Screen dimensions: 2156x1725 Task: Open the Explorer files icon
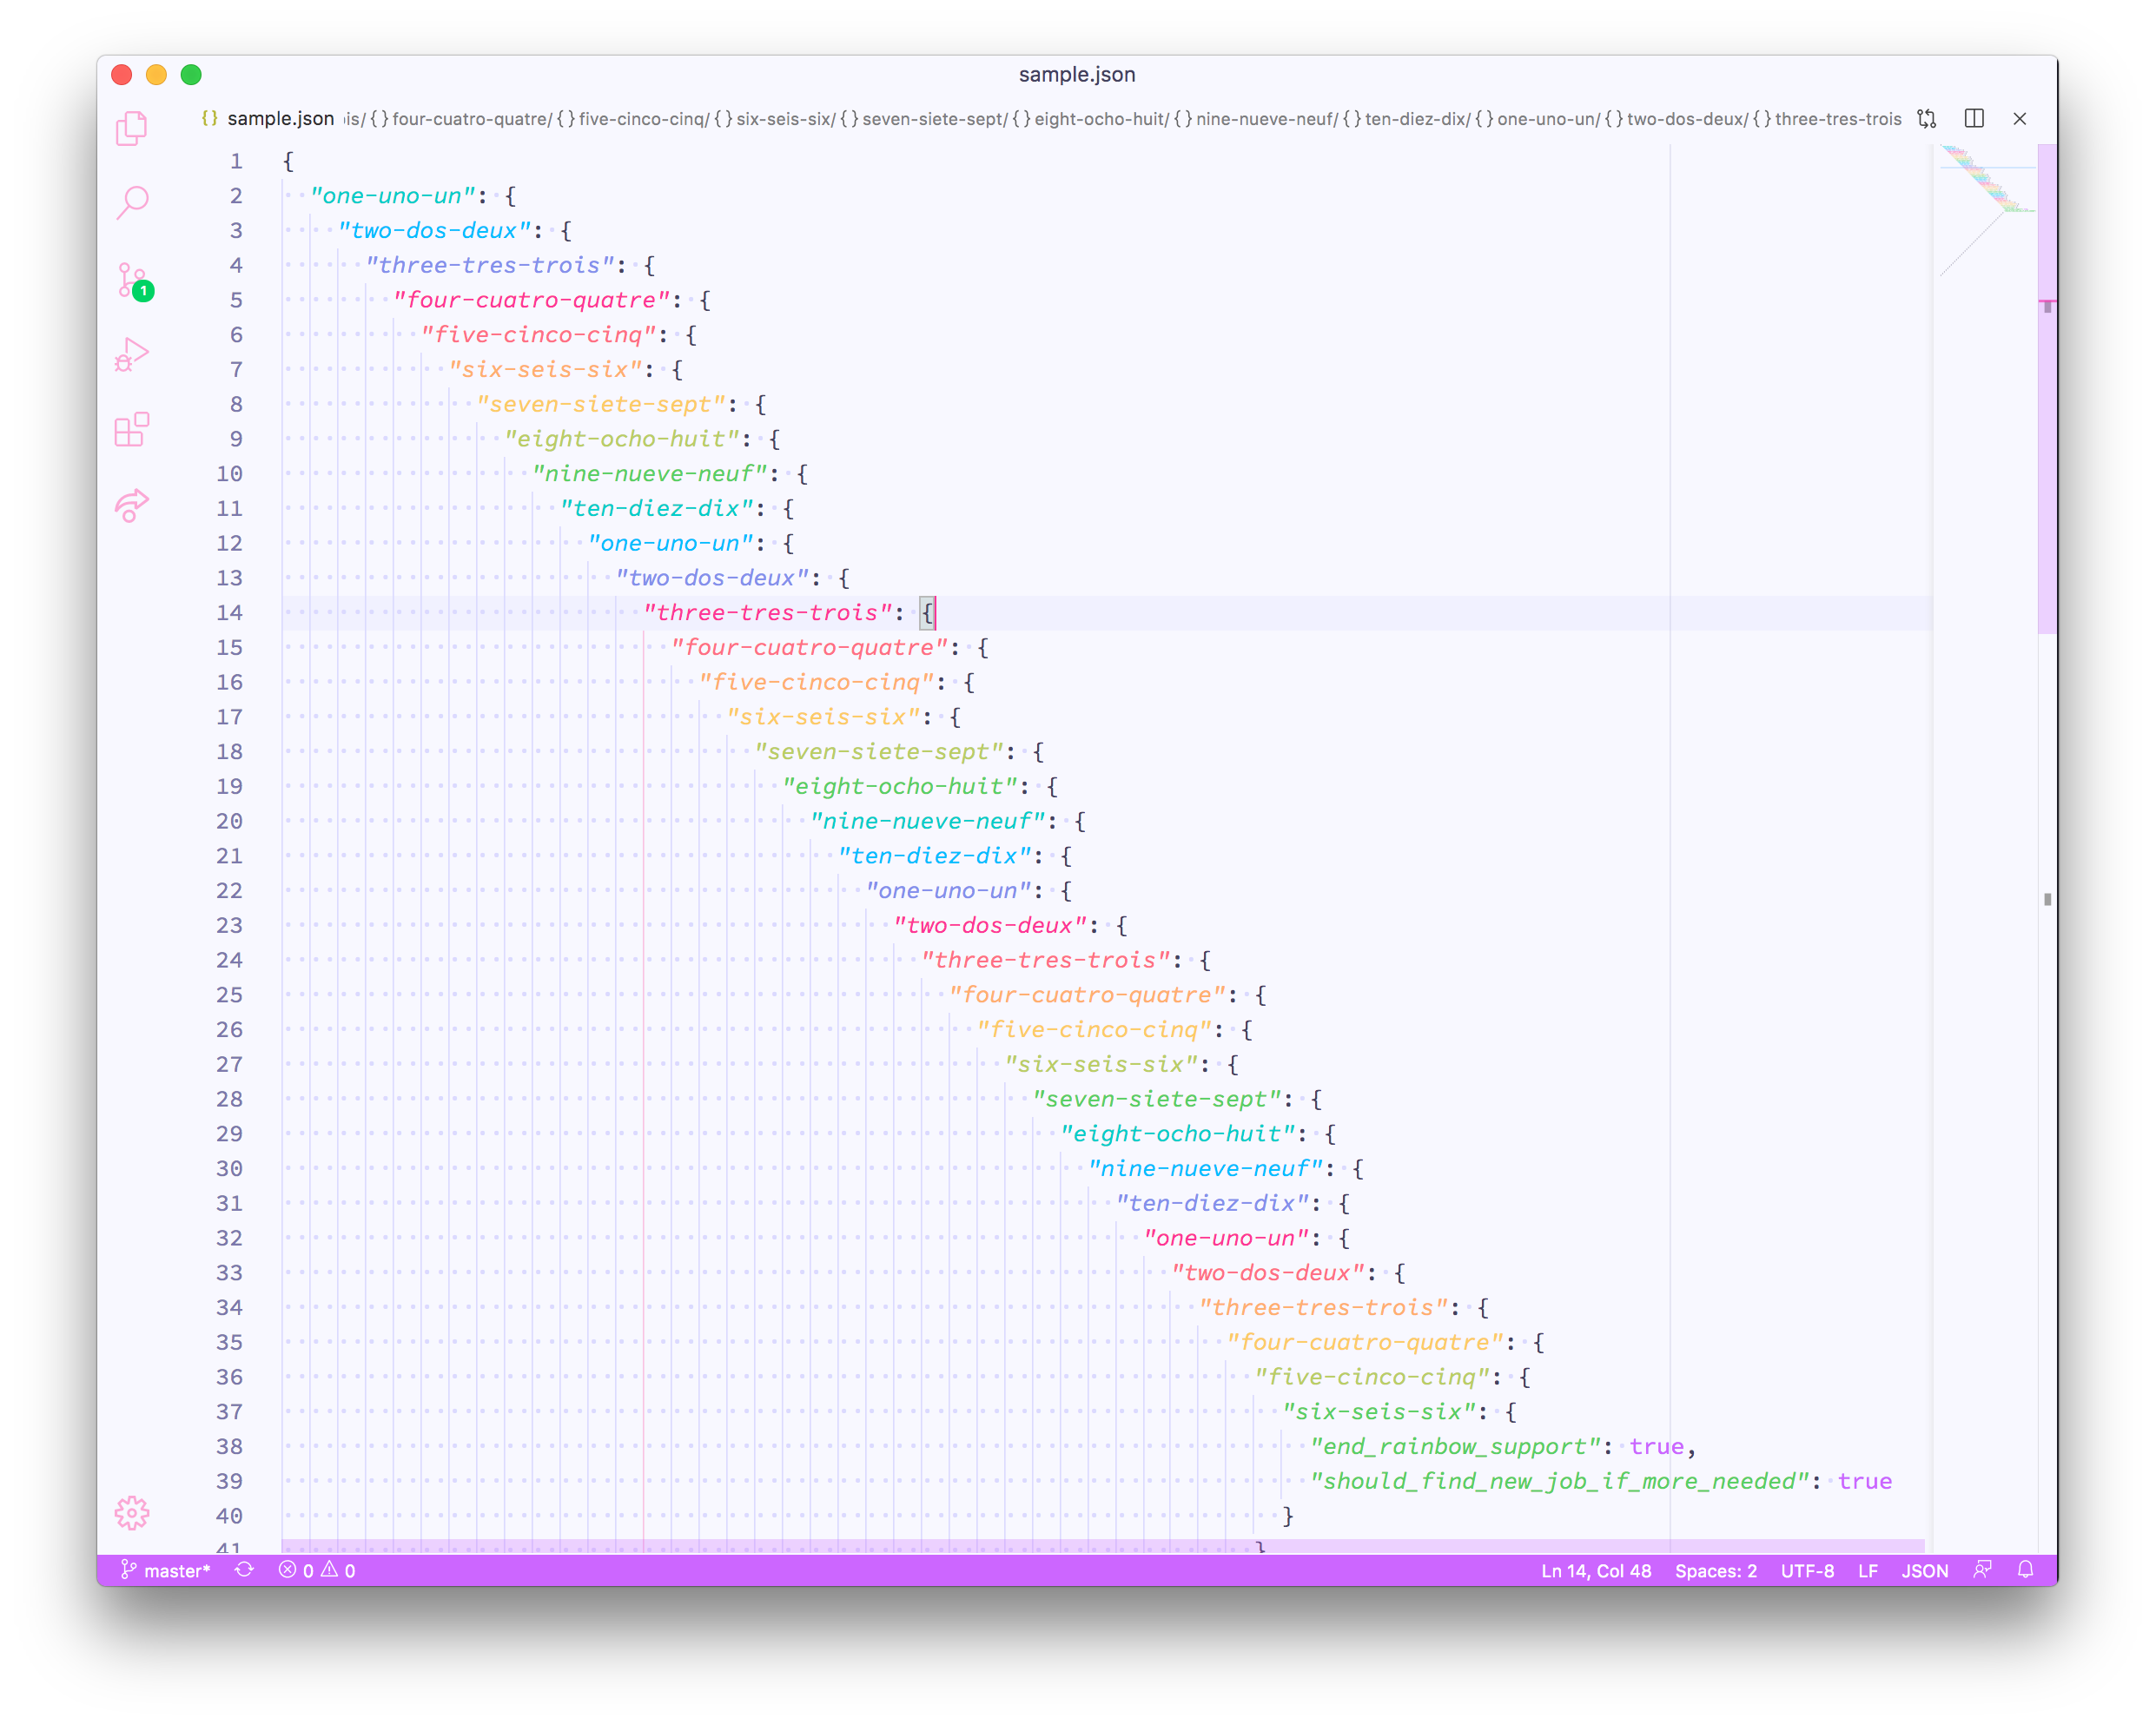click(131, 128)
